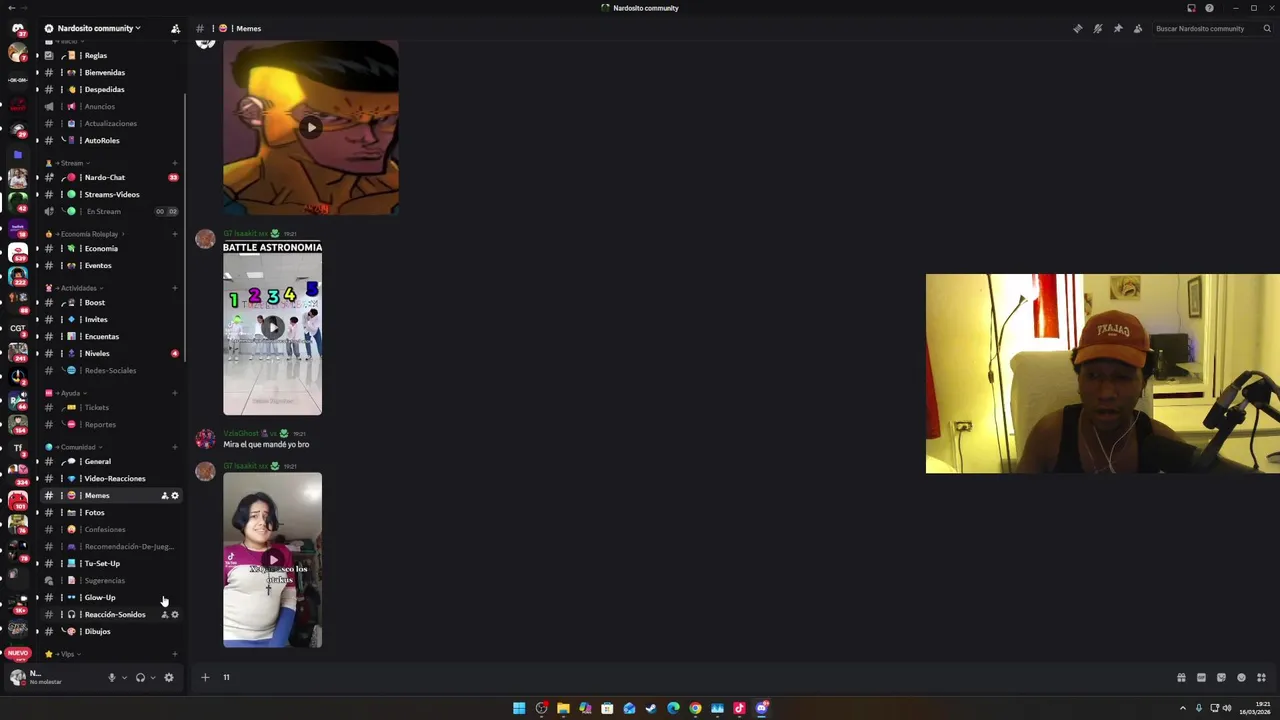Click Windows Start button on taskbar

(x=519, y=709)
